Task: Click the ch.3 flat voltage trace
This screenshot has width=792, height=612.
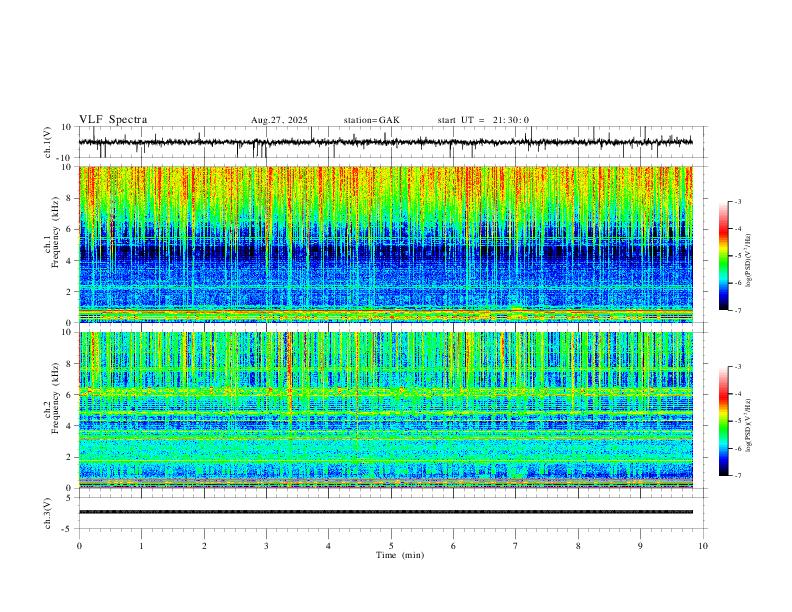Action: point(385,512)
